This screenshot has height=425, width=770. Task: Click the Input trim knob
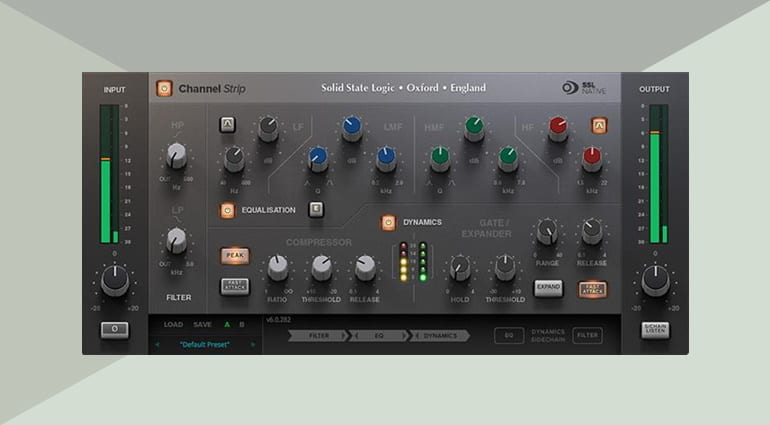coord(115,281)
